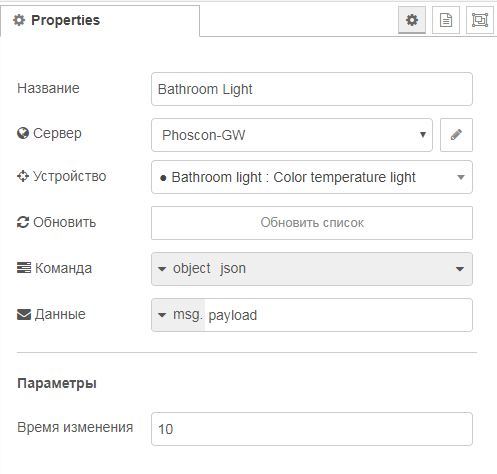Change msg. data type selector
This screenshot has width=497, height=474.
pos(178,315)
